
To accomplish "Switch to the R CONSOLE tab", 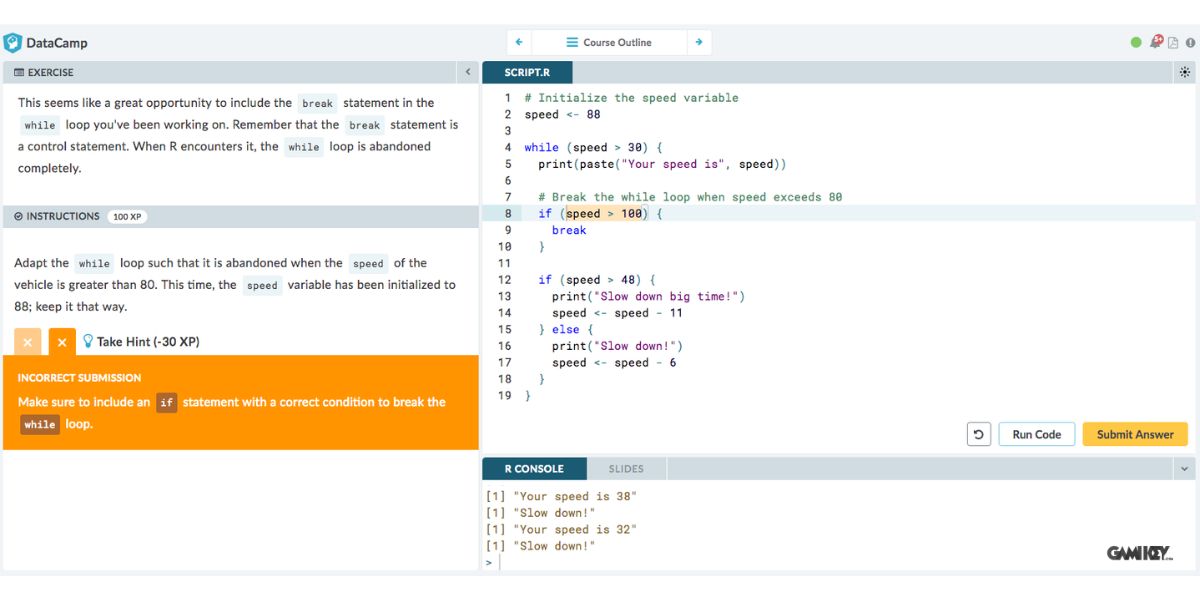I will [x=533, y=468].
